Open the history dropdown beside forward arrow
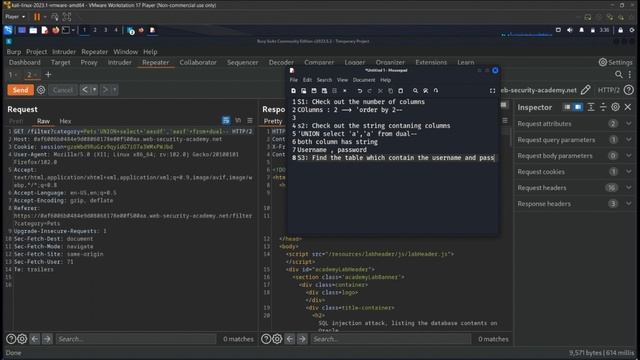Screen dimensions: 640x360 point(115,90)
